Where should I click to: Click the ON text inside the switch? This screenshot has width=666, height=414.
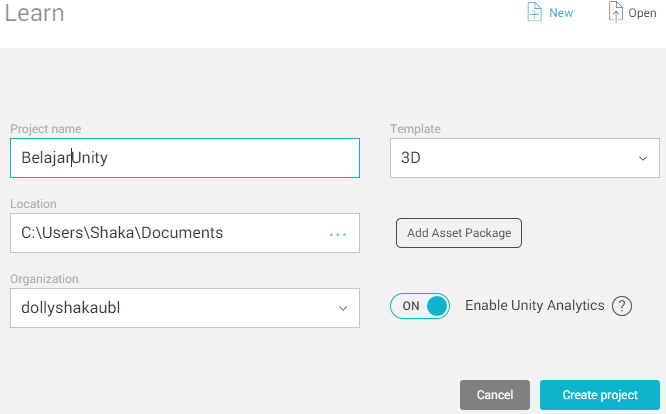pyautogui.click(x=411, y=306)
